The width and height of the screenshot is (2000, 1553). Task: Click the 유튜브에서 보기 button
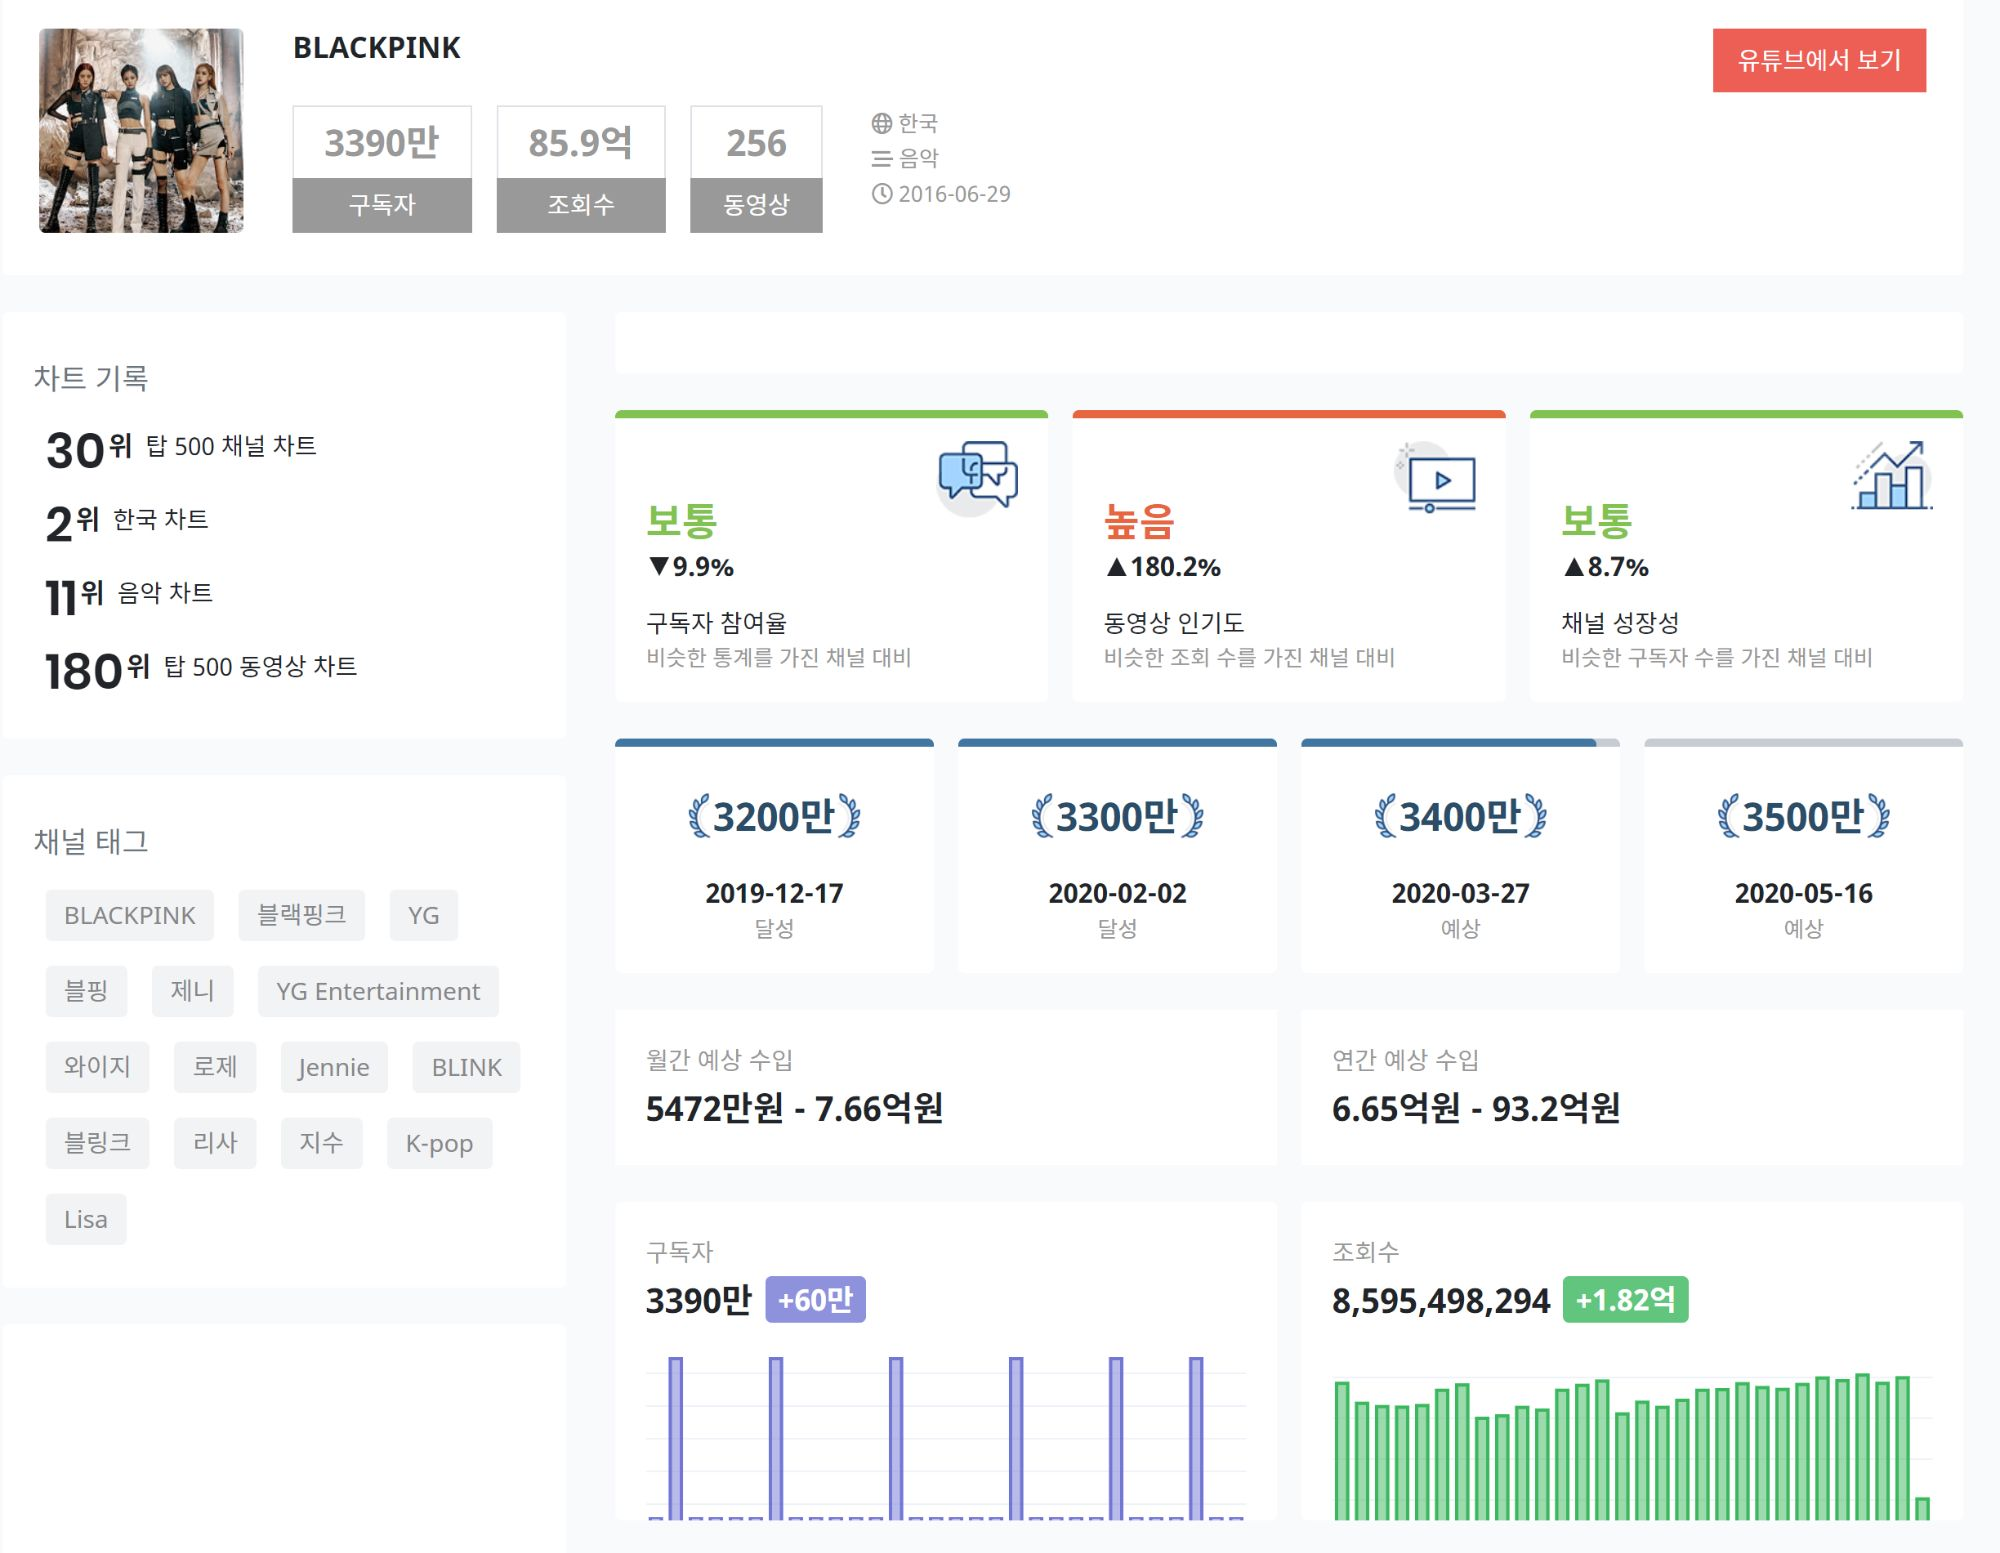click(1819, 60)
